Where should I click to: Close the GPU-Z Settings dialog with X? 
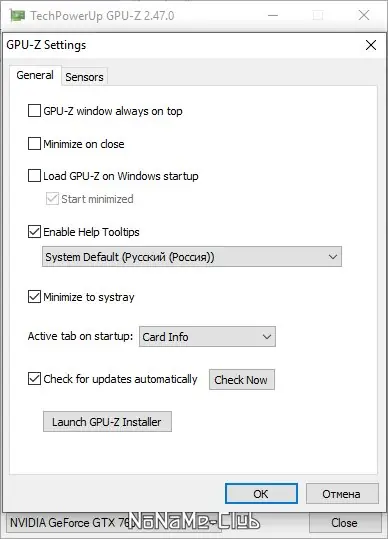(x=371, y=45)
